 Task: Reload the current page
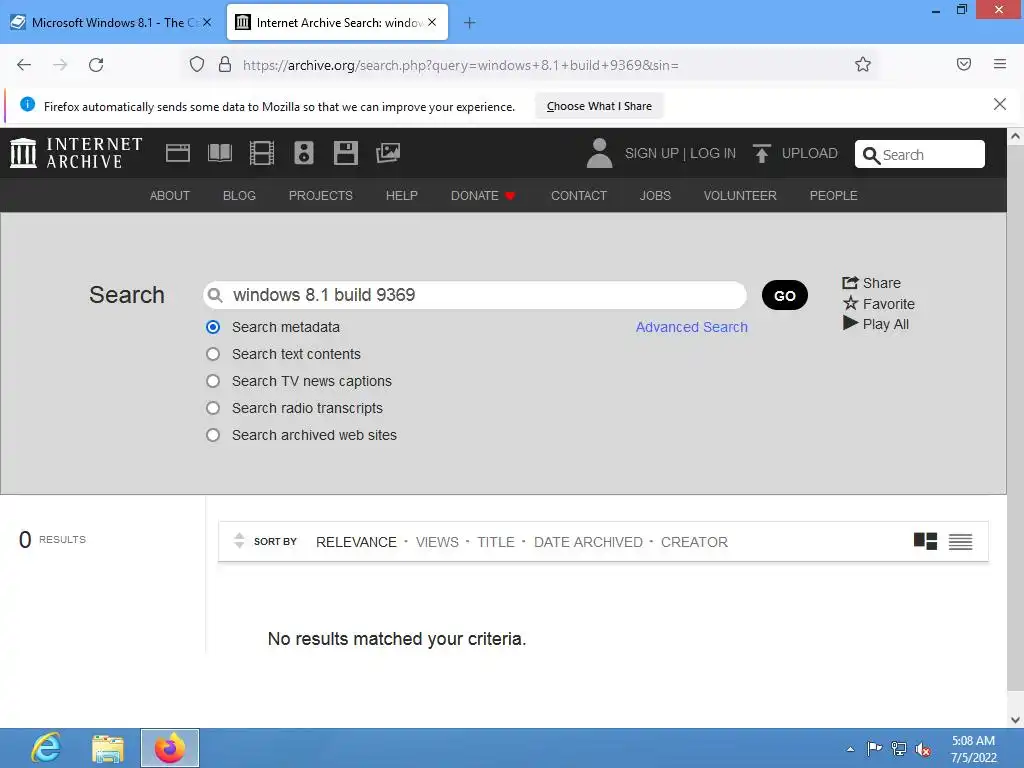[x=96, y=65]
